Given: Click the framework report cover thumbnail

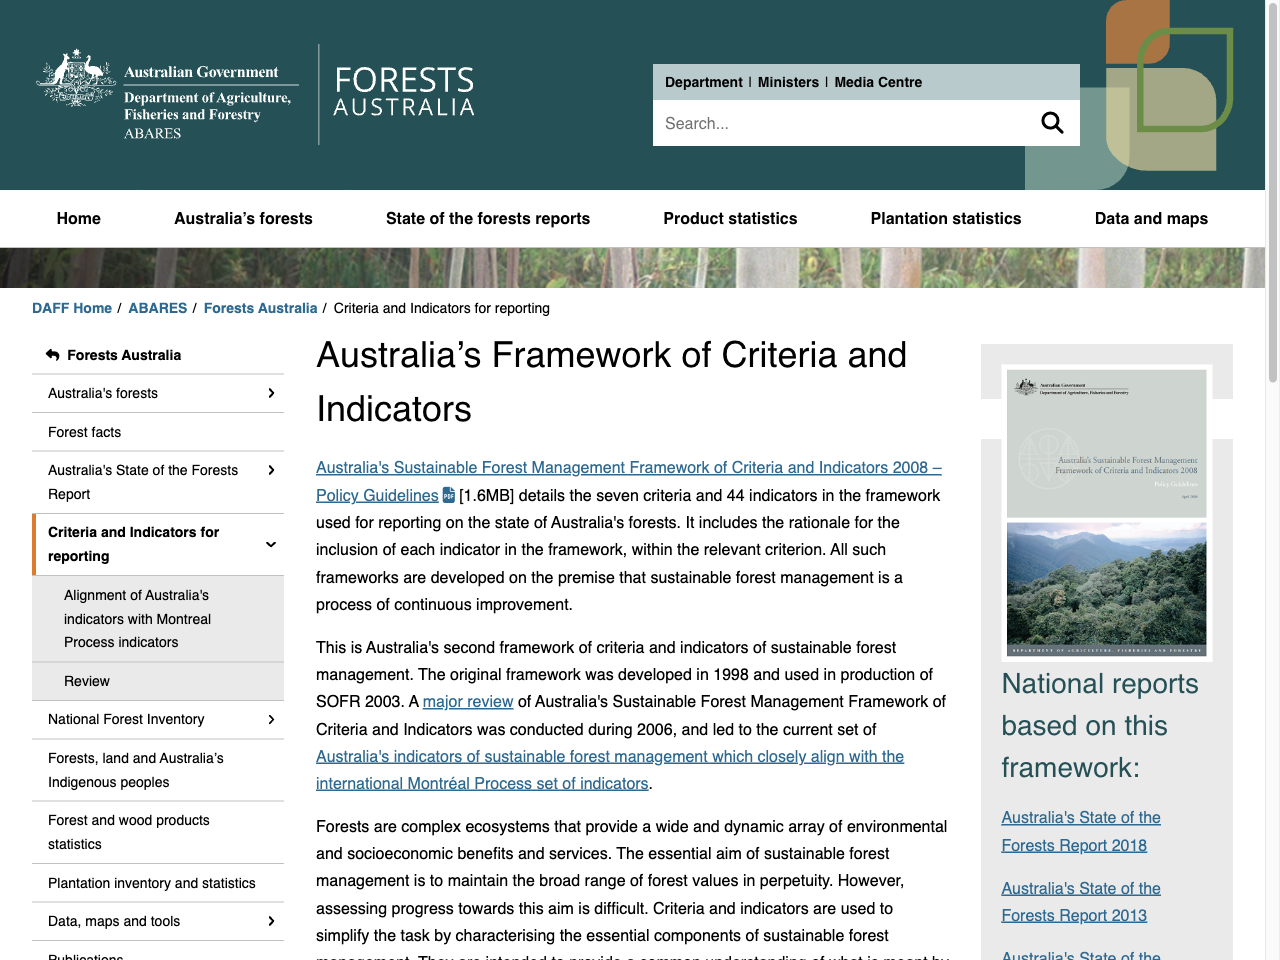Looking at the screenshot, I should [1106, 512].
